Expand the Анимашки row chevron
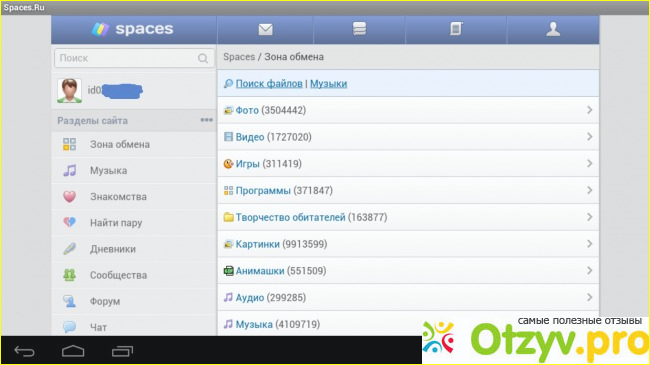Screen dimensions: 650x365 pos(589,270)
